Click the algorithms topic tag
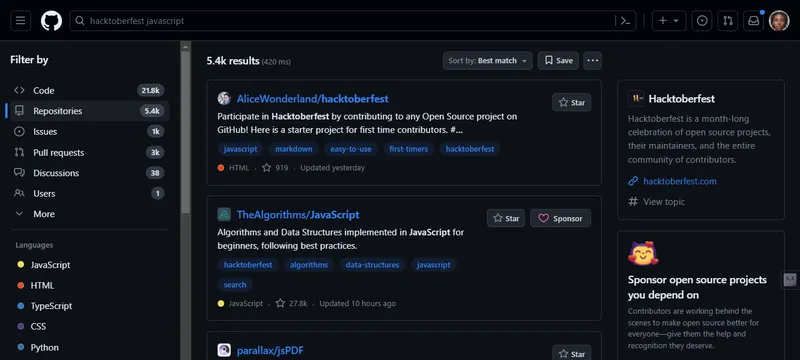The width and height of the screenshot is (800, 360). tap(309, 265)
